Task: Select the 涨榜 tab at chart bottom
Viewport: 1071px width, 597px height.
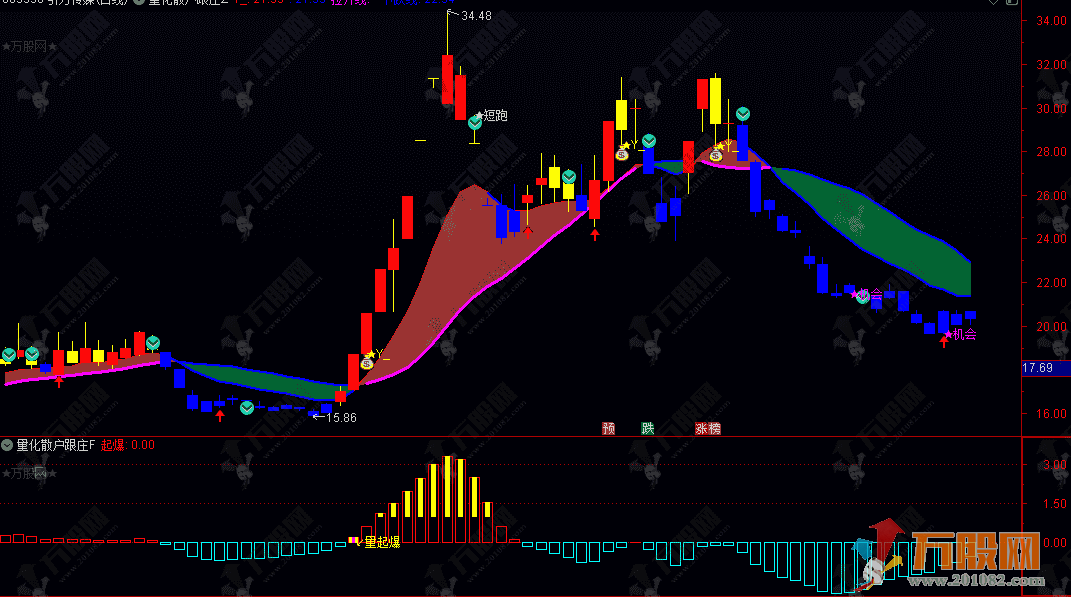Action: 708,428
